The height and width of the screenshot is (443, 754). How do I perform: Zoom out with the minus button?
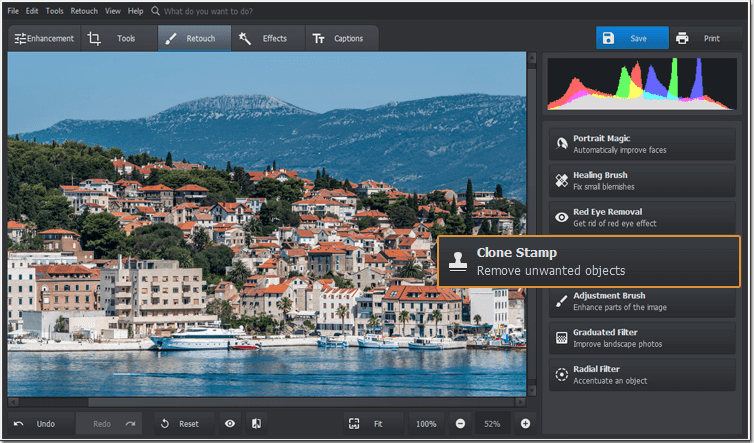pos(460,423)
